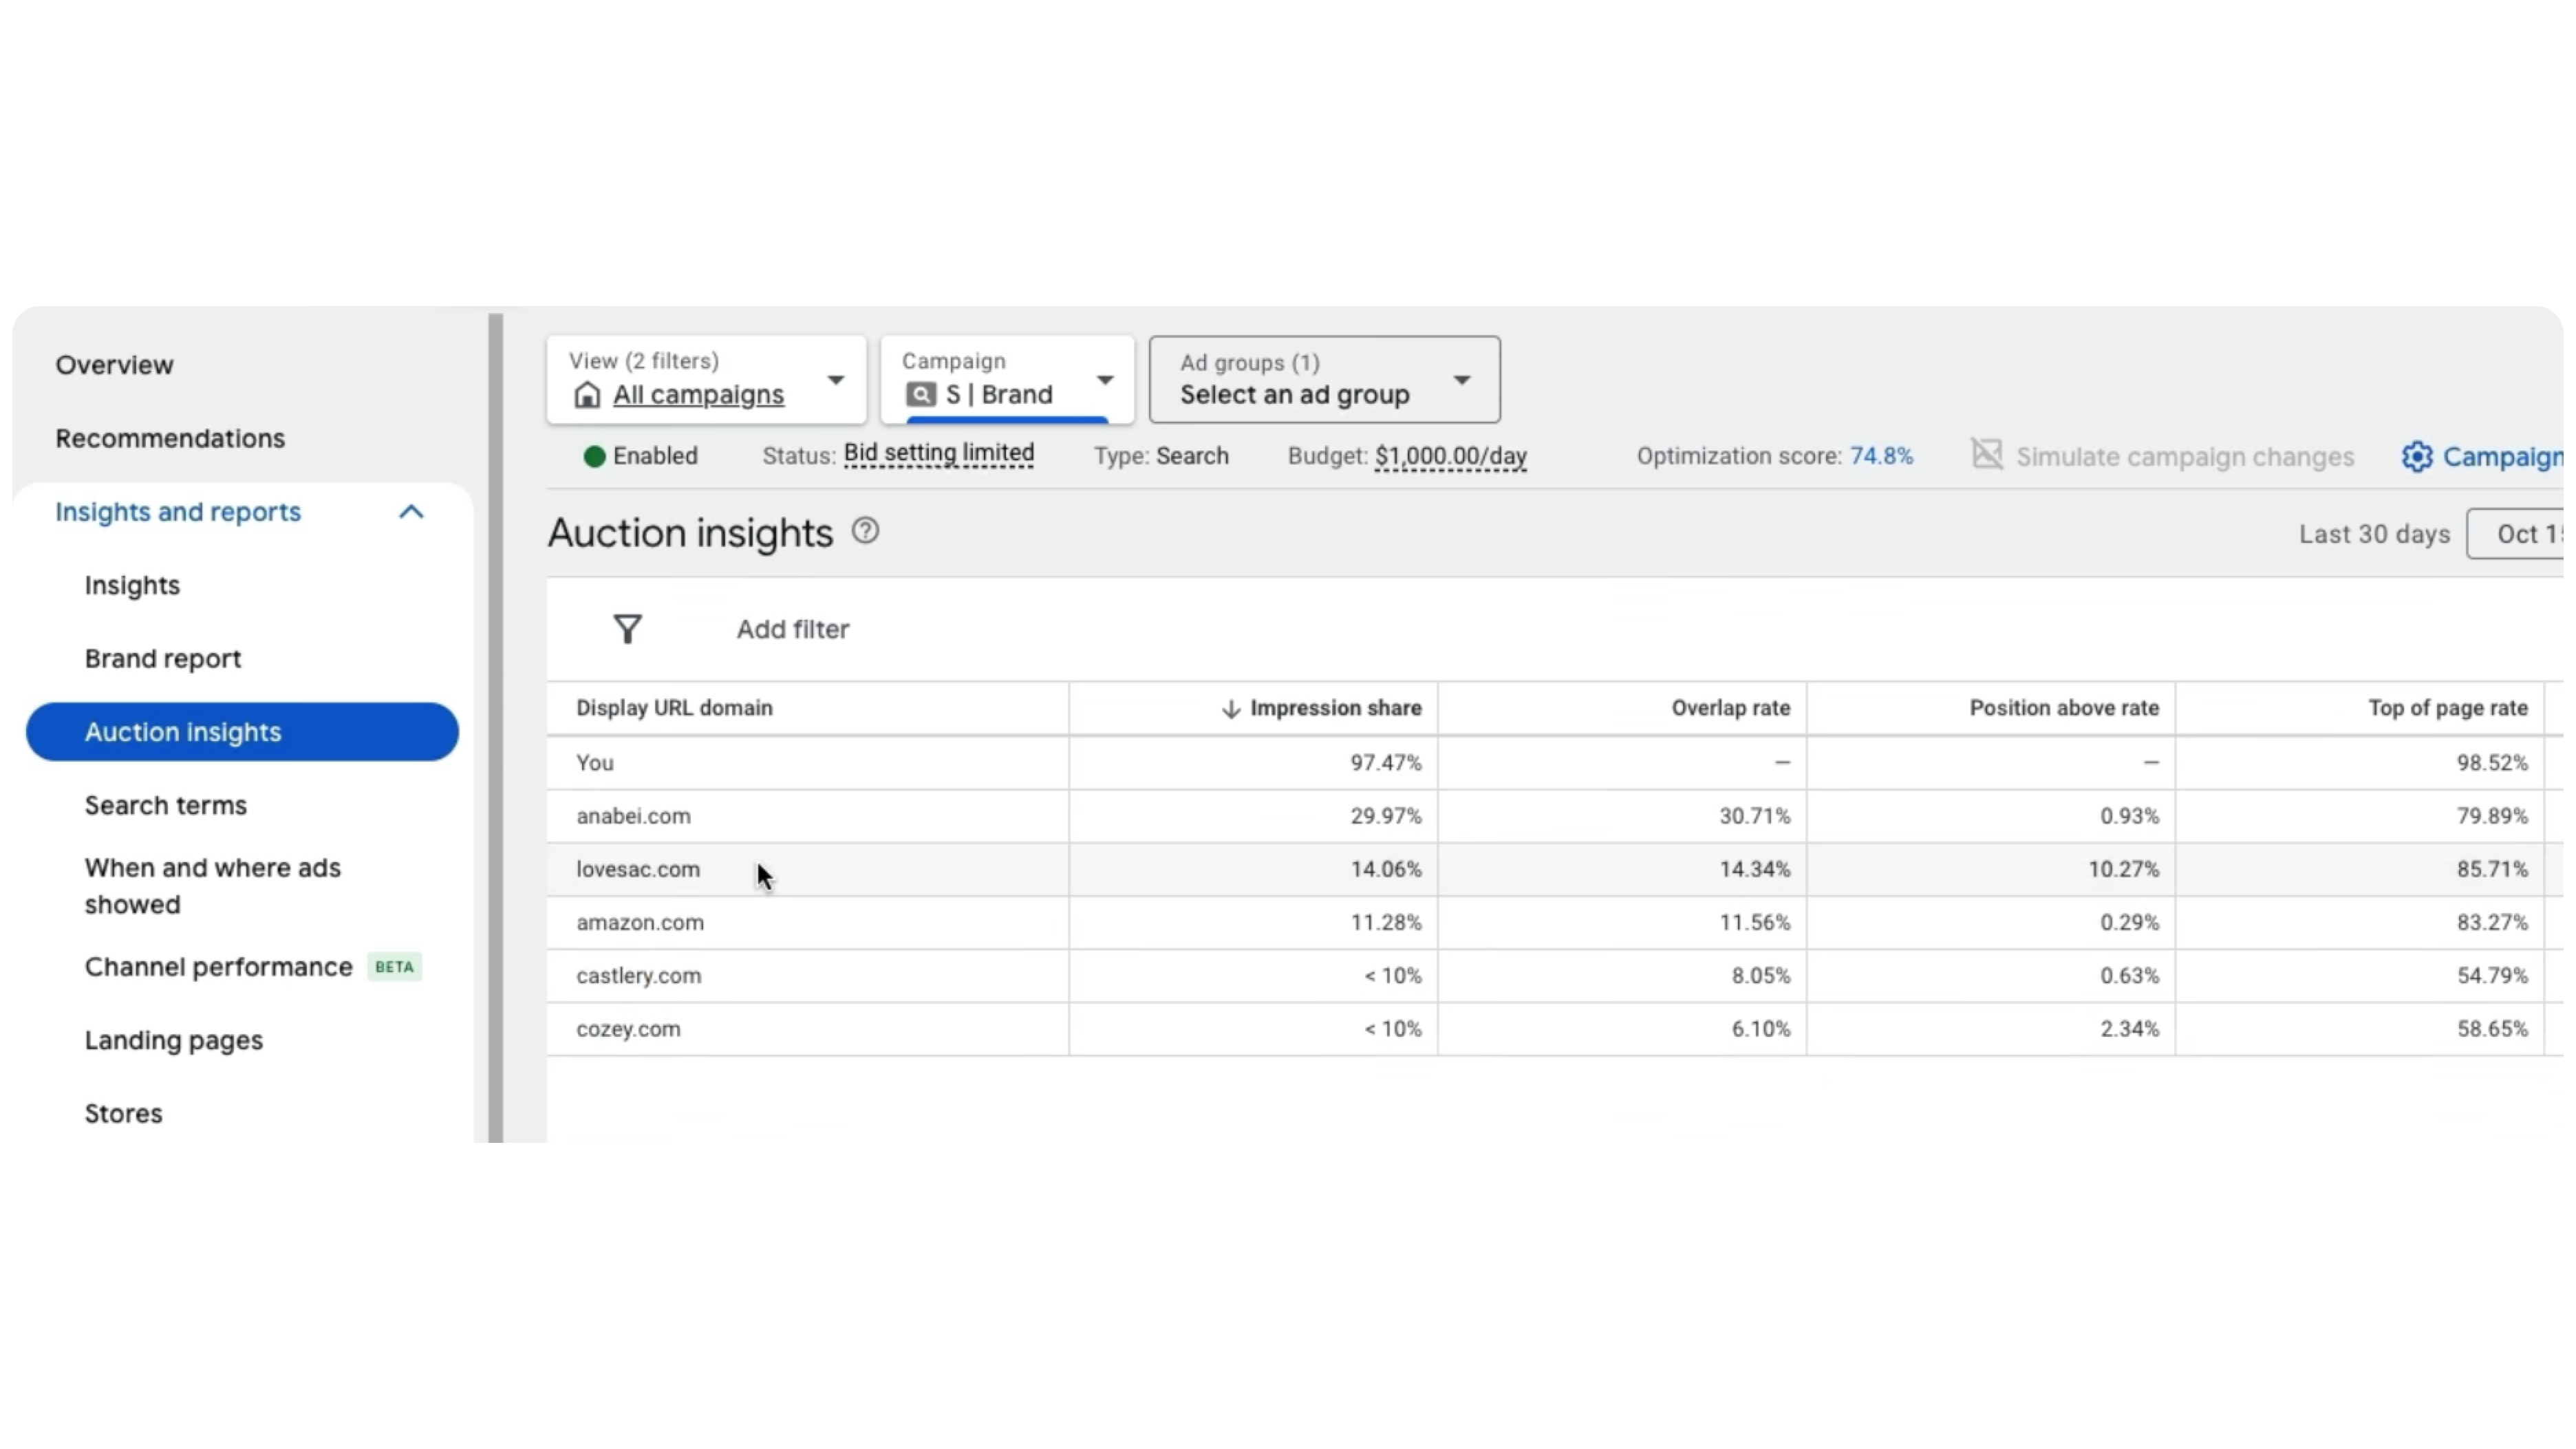Click the Impression share sort arrow
This screenshot has height=1449, width=2576.
1230,709
